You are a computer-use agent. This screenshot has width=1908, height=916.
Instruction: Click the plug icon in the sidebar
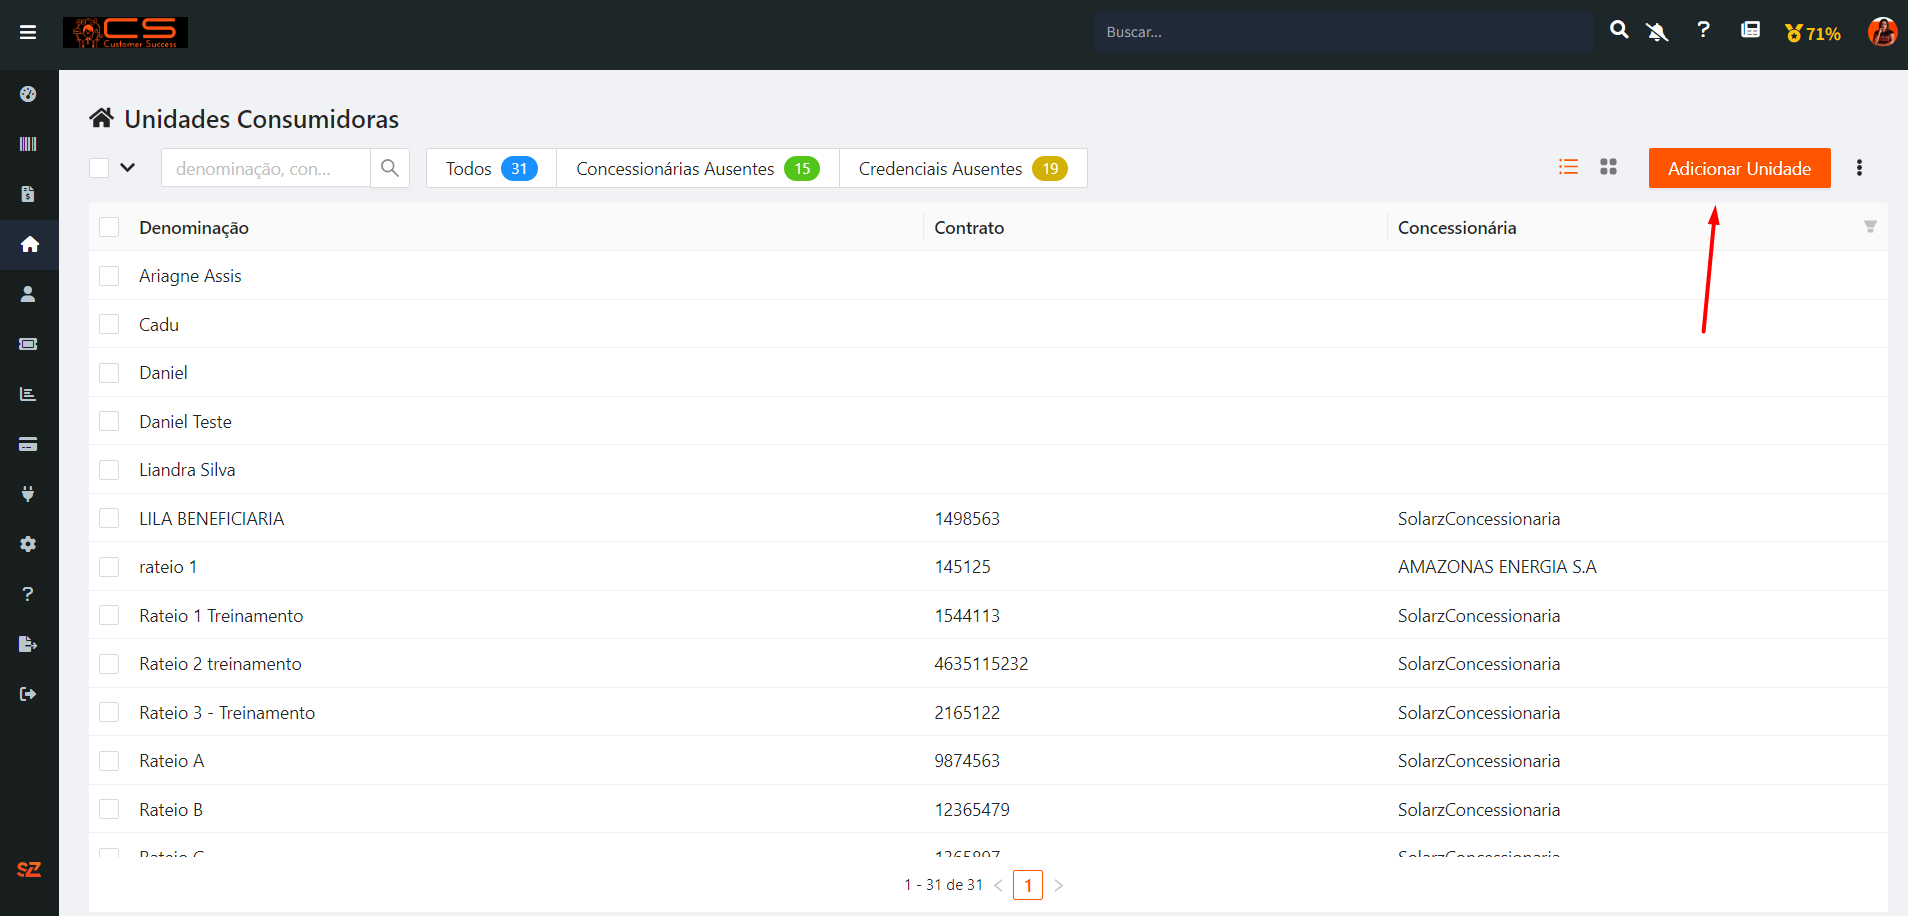(x=28, y=494)
